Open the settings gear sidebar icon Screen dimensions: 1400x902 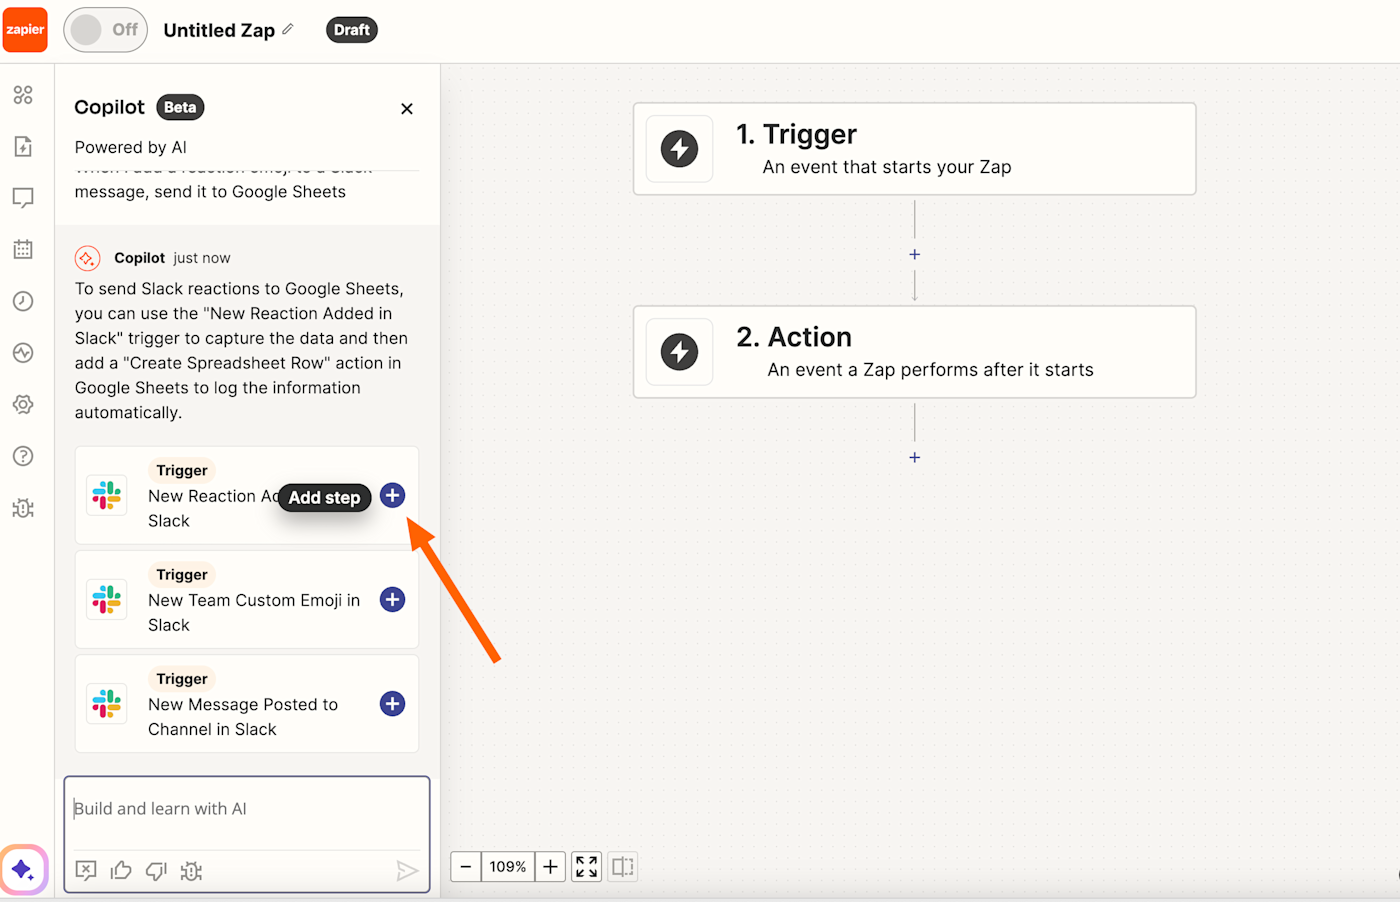tap(23, 404)
